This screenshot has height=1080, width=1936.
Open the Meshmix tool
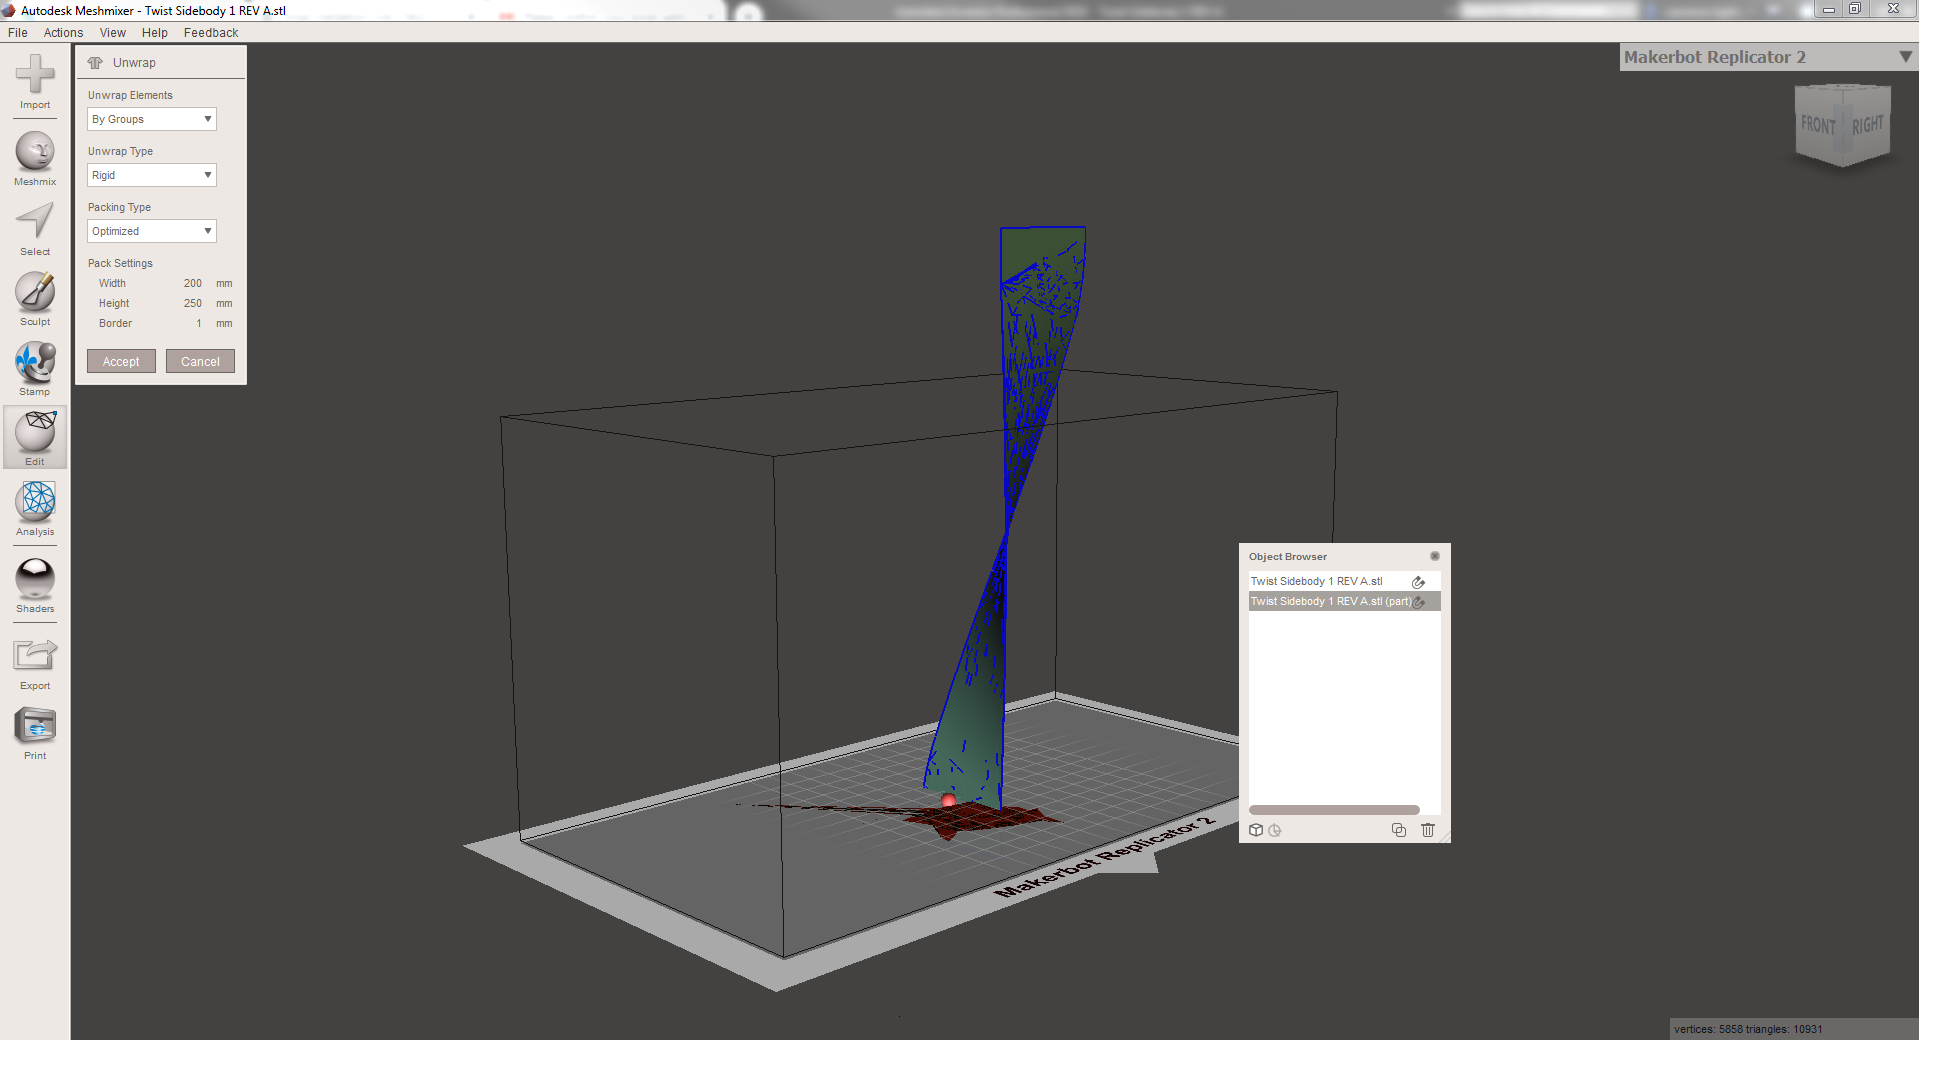click(x=35, y=155)
